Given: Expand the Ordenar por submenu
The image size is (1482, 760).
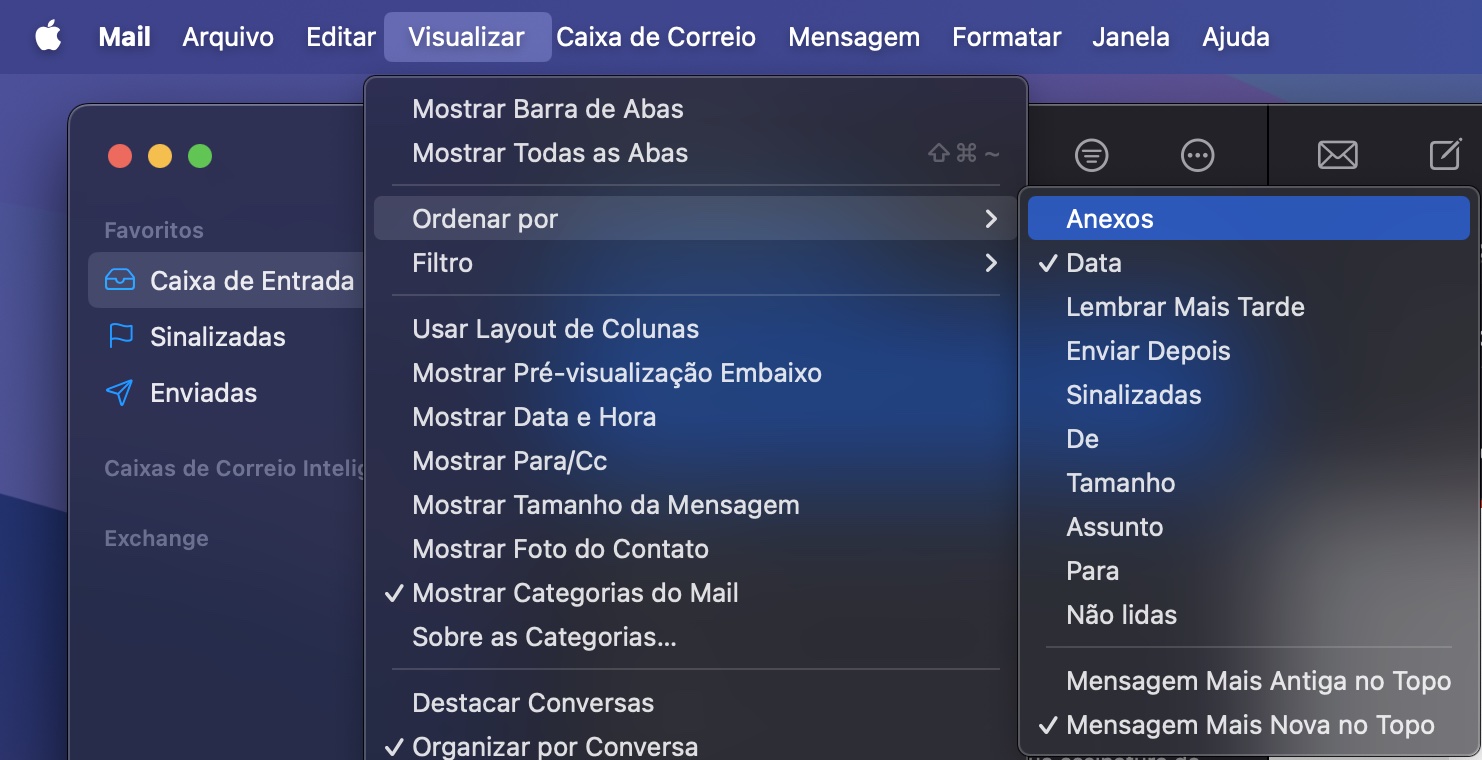Looking at the screenshot, I should coord(486,218).
